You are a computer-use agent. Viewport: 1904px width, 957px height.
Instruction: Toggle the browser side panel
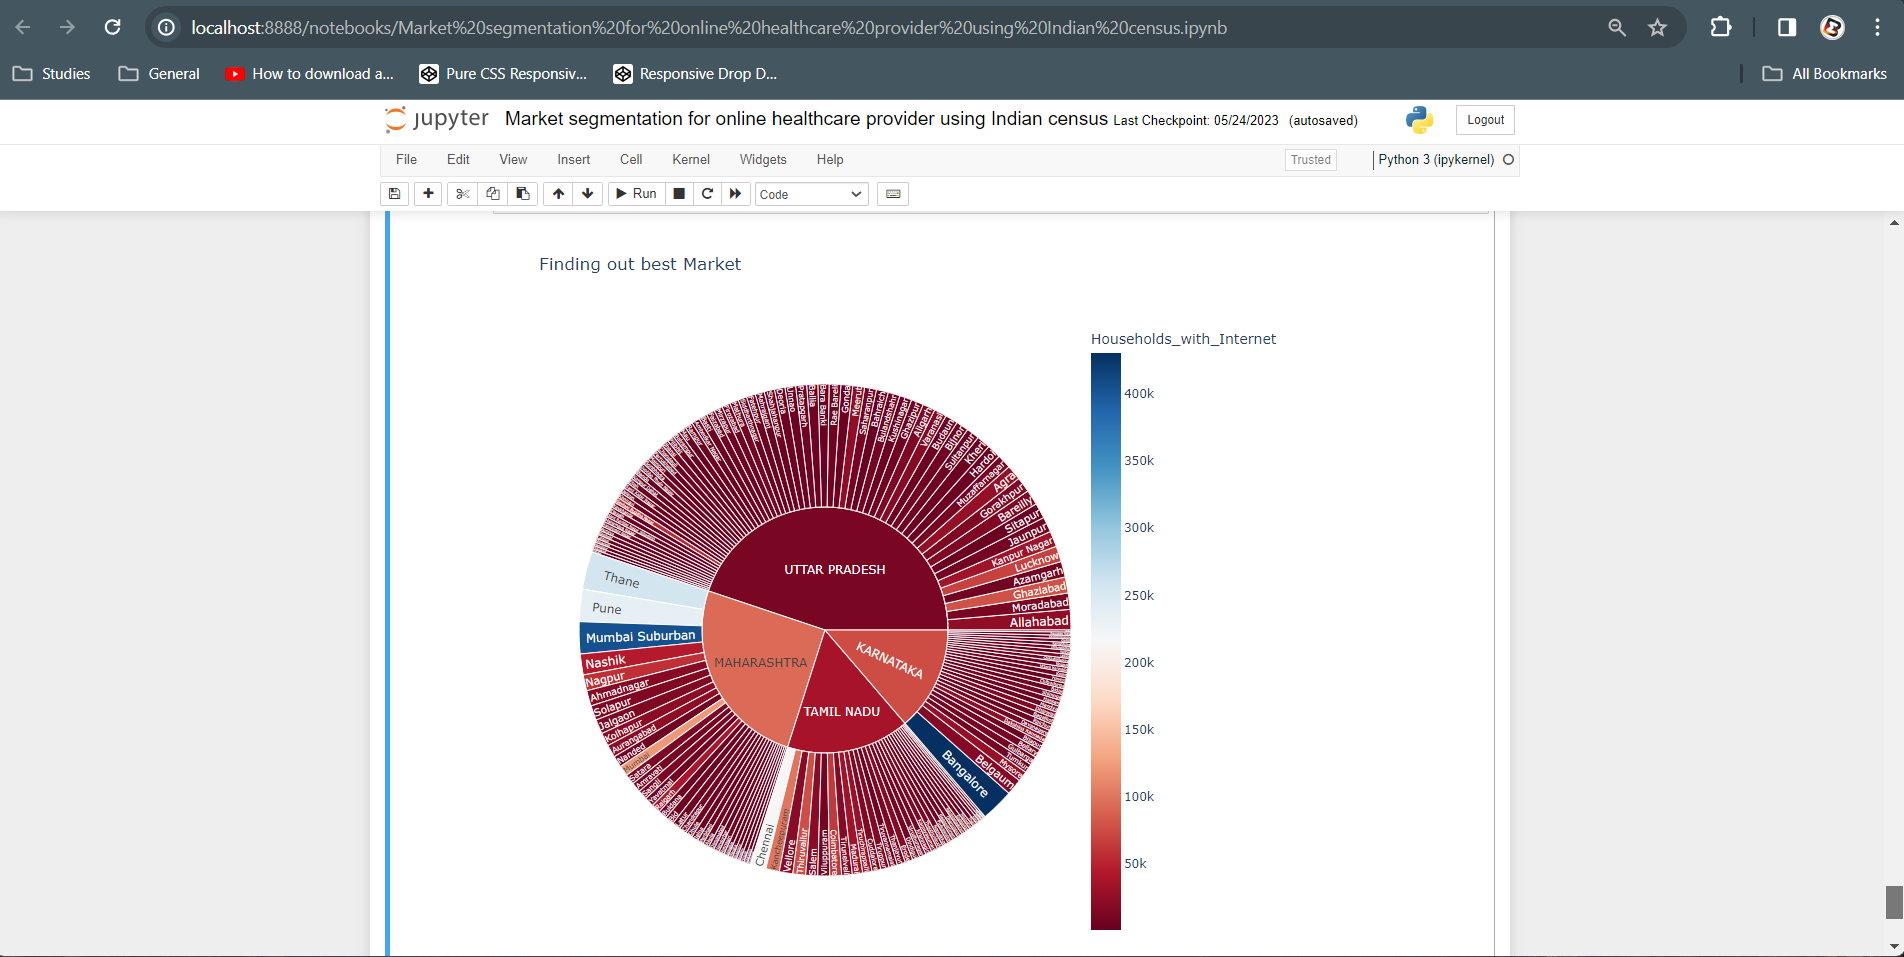click(x=1786, y=27)
